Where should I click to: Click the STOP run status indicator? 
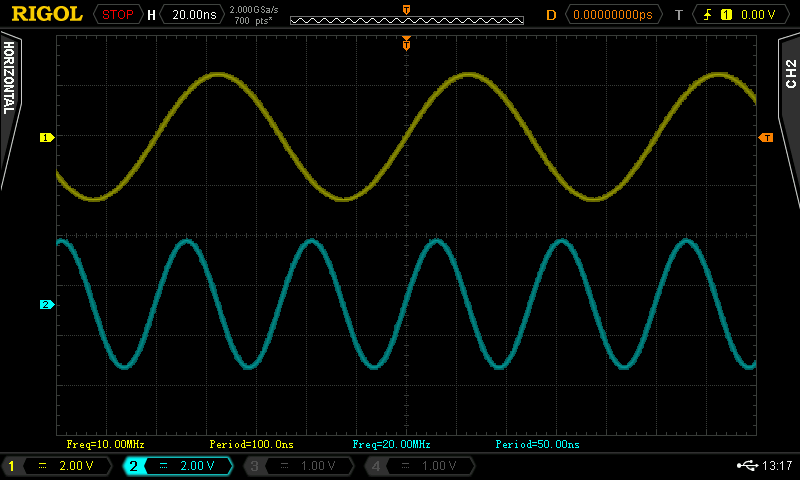tap(117, 15)
